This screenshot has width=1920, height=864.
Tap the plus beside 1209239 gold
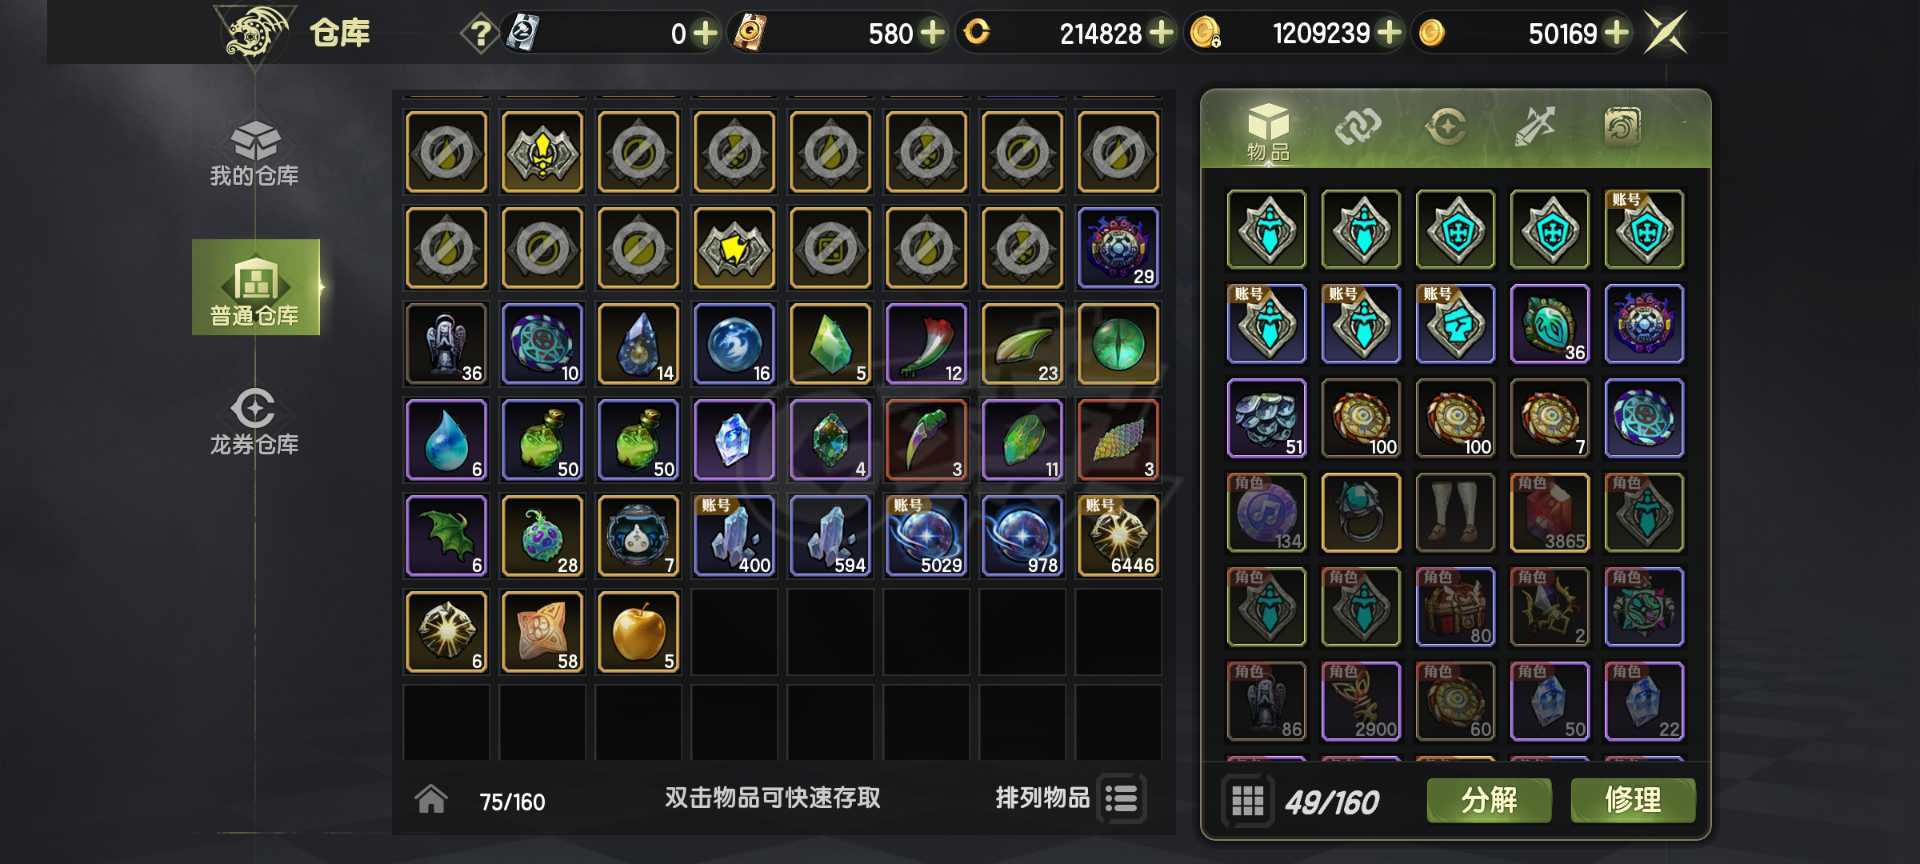tap(1389, 33)
